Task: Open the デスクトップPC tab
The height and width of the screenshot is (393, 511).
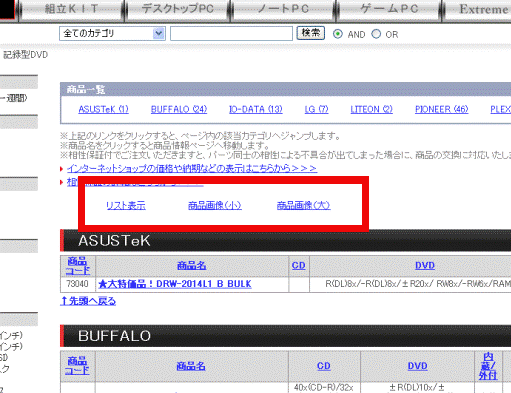Action: 178,9
